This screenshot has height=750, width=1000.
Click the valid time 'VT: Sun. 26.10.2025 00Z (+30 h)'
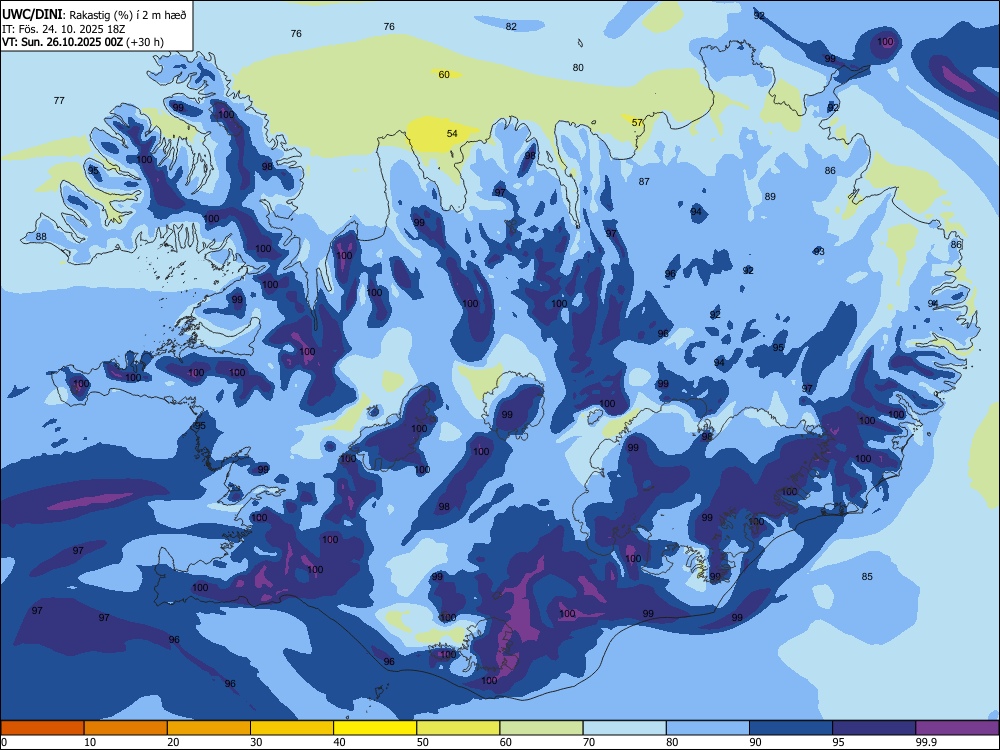pyautogui.click(x=83, y=42)
